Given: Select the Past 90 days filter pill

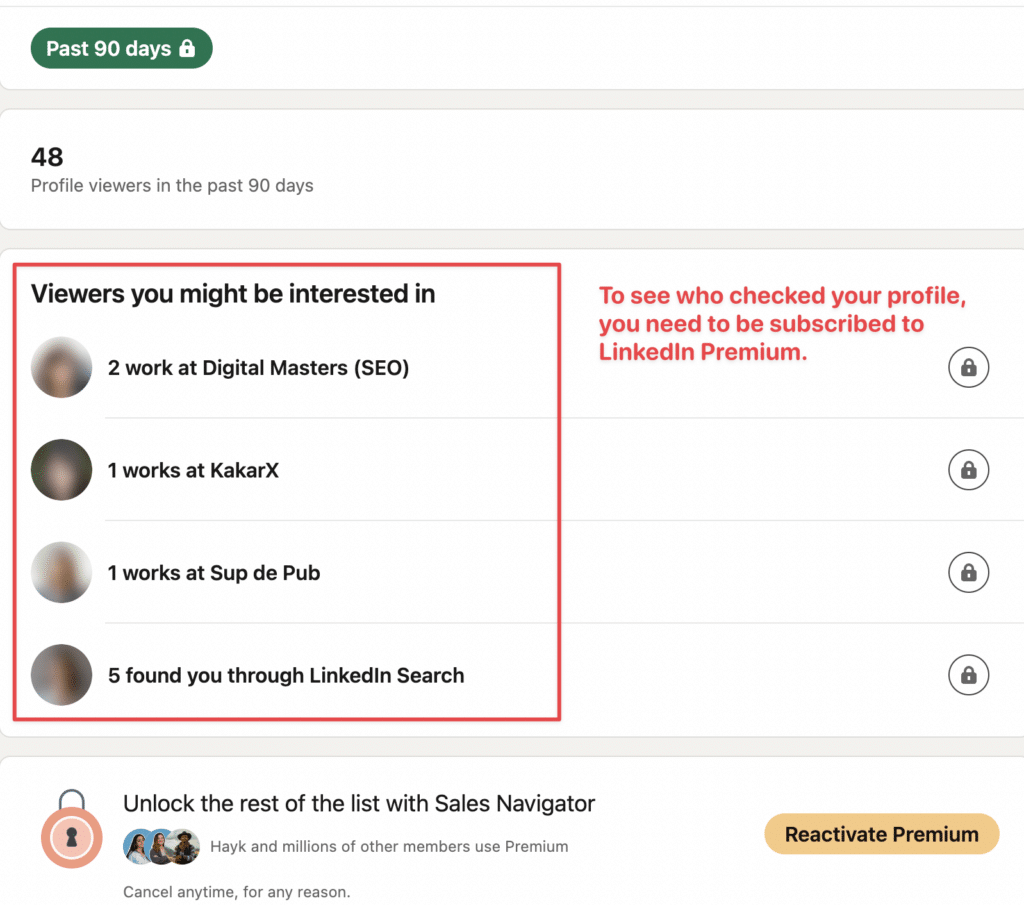Looking at the screenshot, I should [121, 48].
